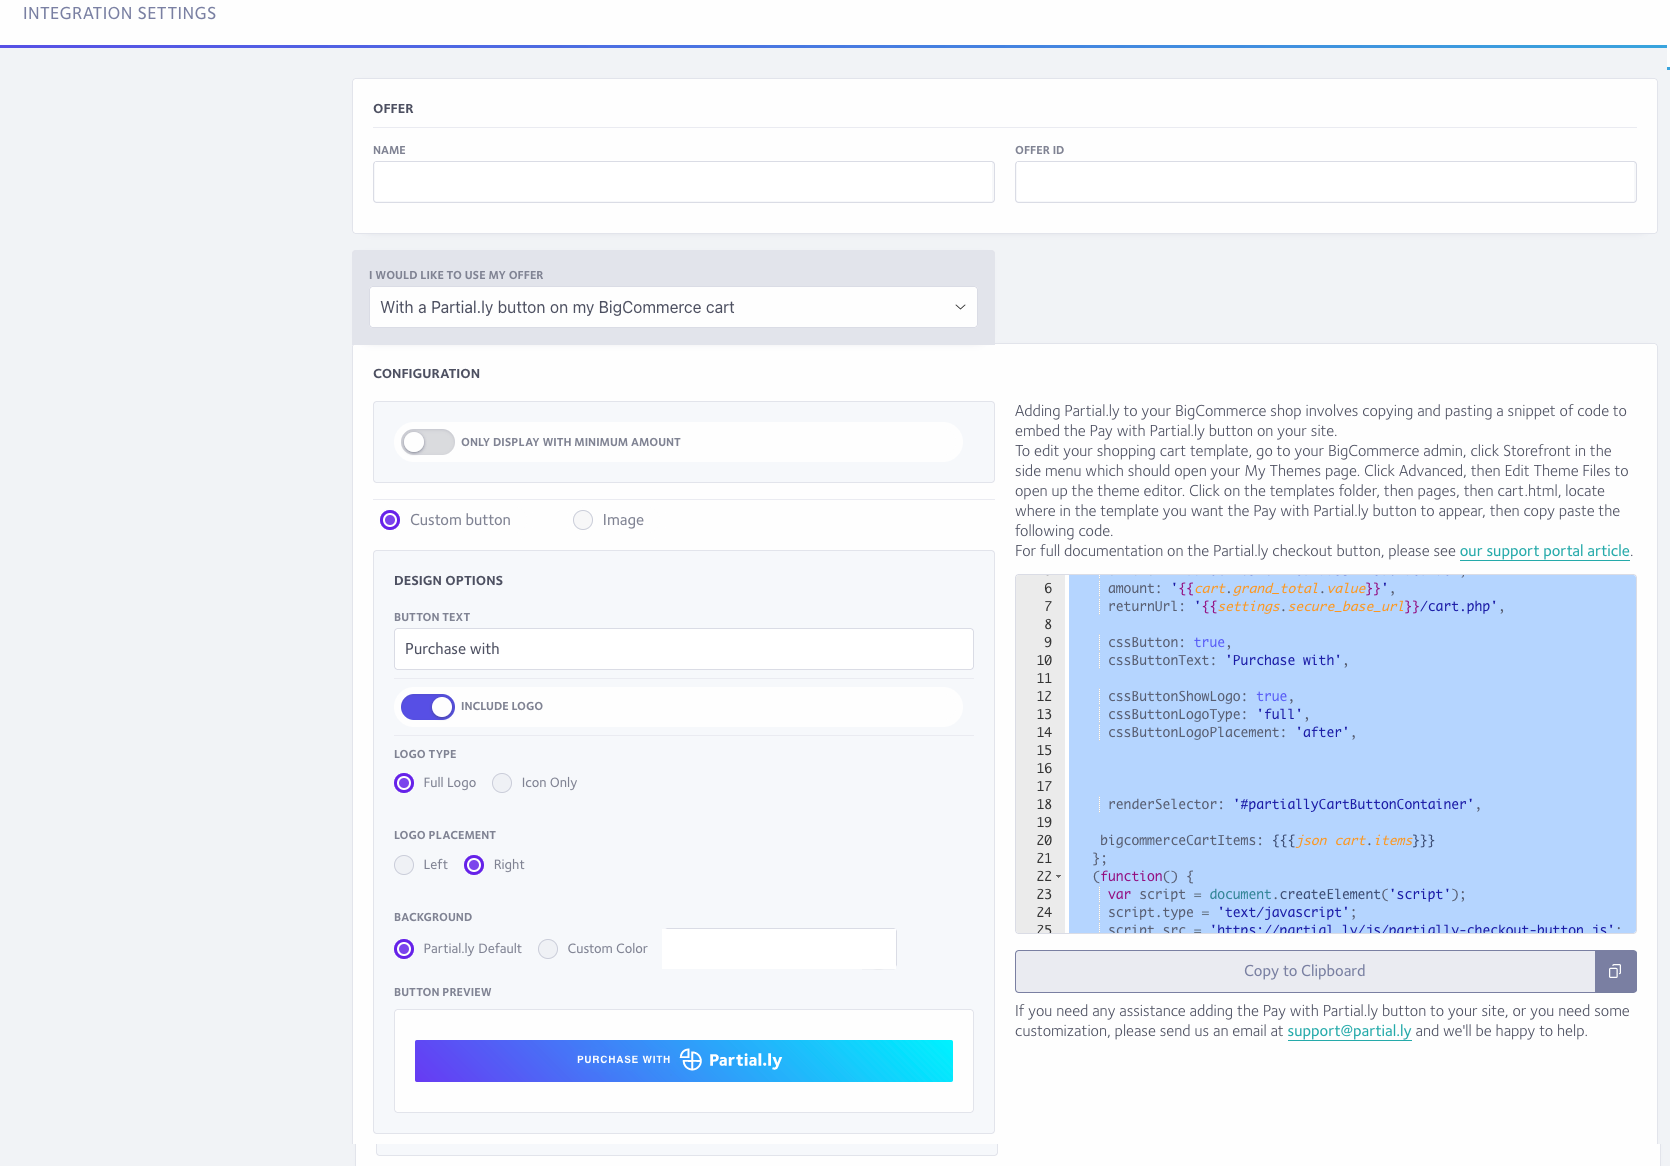
Task: Click the Button Preview label
Action: click(443, 992)
